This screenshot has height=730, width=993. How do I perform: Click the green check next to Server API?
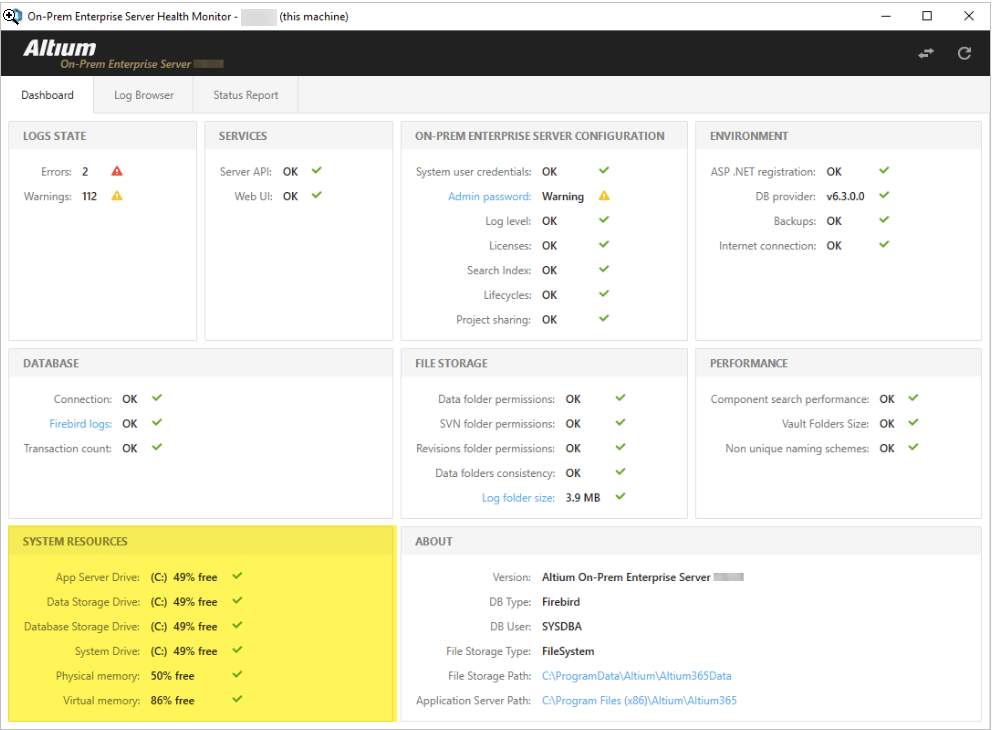(x=317, y=170)
